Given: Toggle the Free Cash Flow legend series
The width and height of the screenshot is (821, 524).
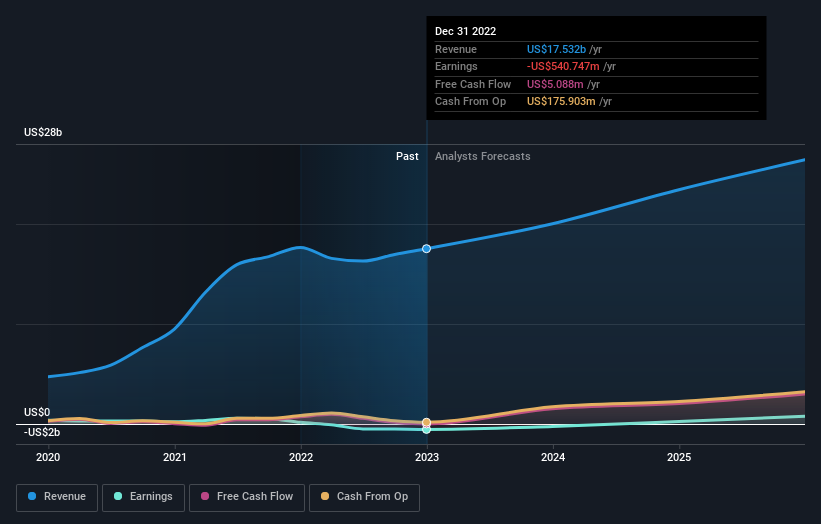Looking at the screenshot, I should click(247, 497).
